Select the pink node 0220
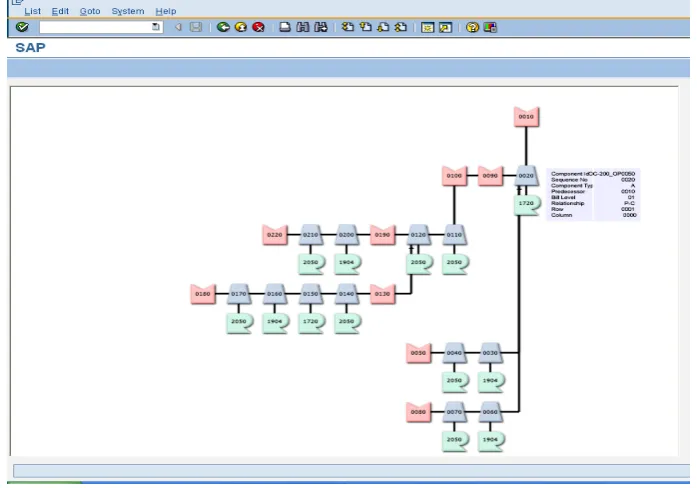The image size is (697, 488). click(275, 235)
